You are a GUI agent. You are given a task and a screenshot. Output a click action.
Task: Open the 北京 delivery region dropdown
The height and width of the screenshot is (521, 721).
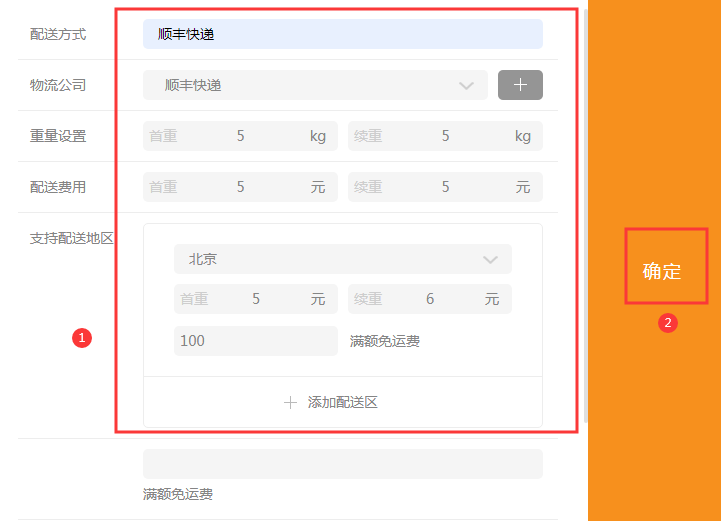pos(342,259)
